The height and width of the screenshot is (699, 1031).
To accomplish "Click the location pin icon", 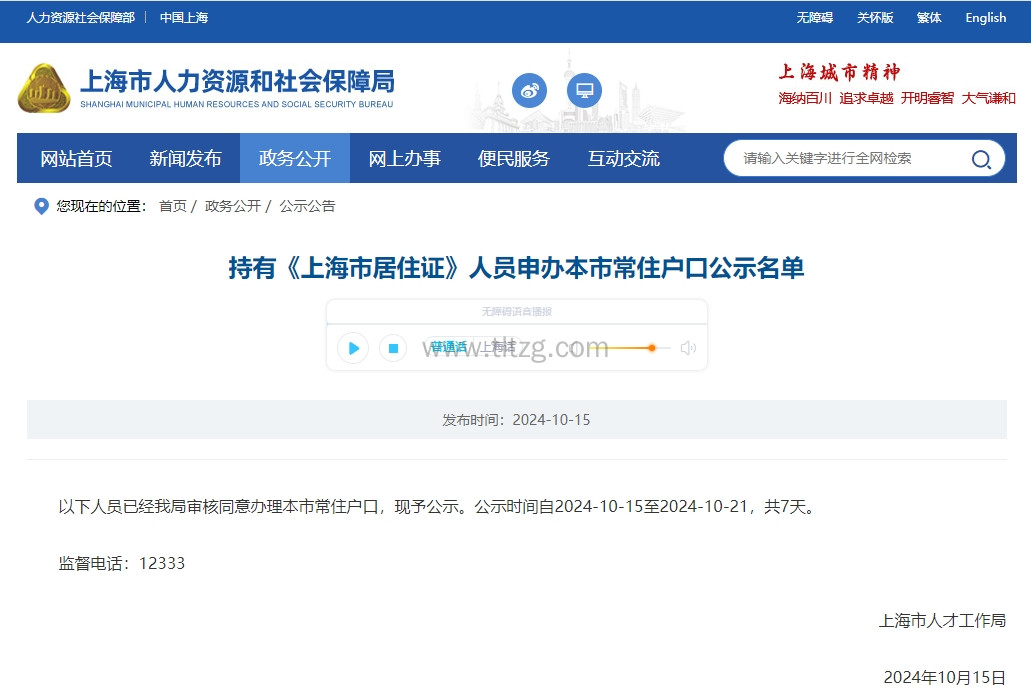I will pyautogui.click(x=41, y=206).
